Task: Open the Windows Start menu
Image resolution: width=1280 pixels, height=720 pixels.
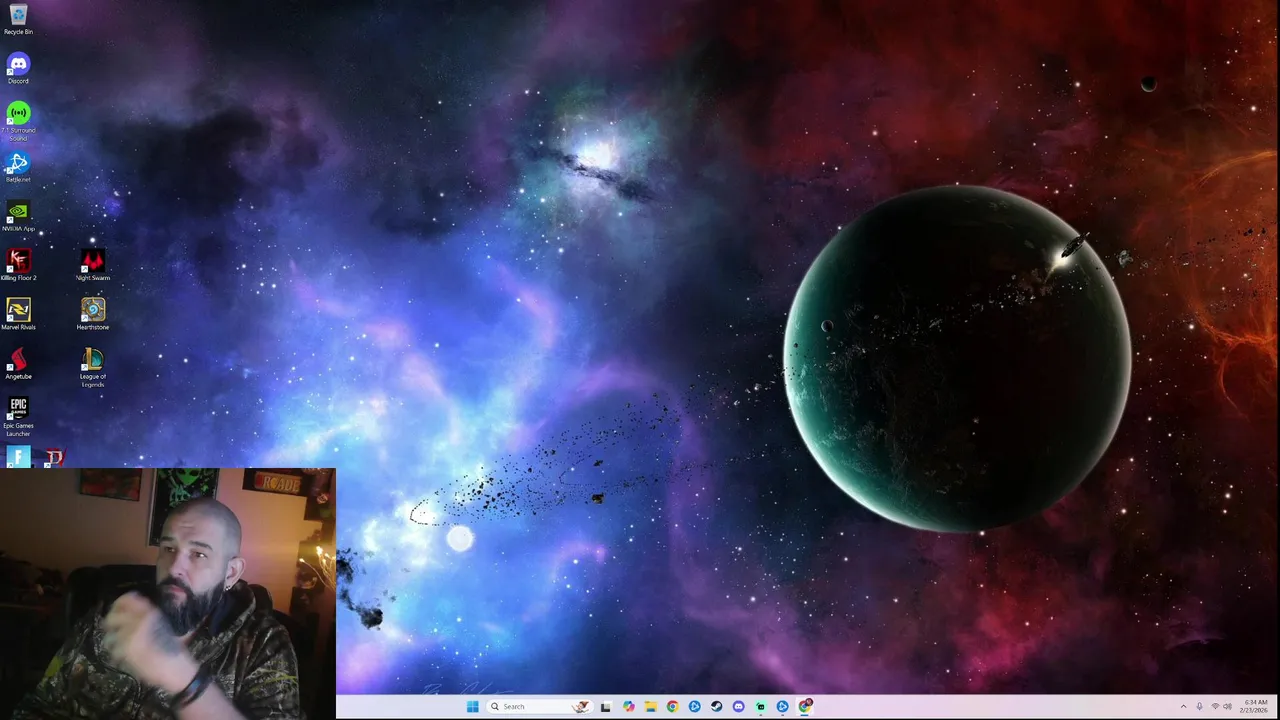Action: point(472,706)
